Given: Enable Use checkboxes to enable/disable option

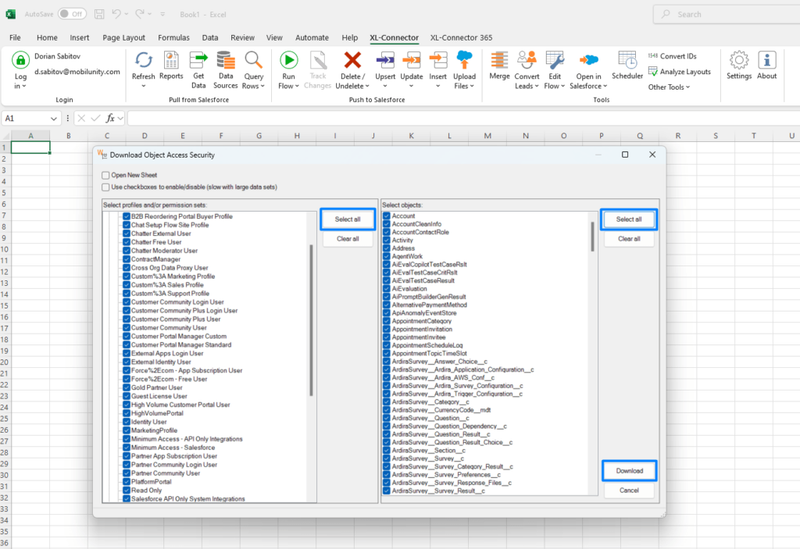Looking at the screenshot, I should point(106,187).
